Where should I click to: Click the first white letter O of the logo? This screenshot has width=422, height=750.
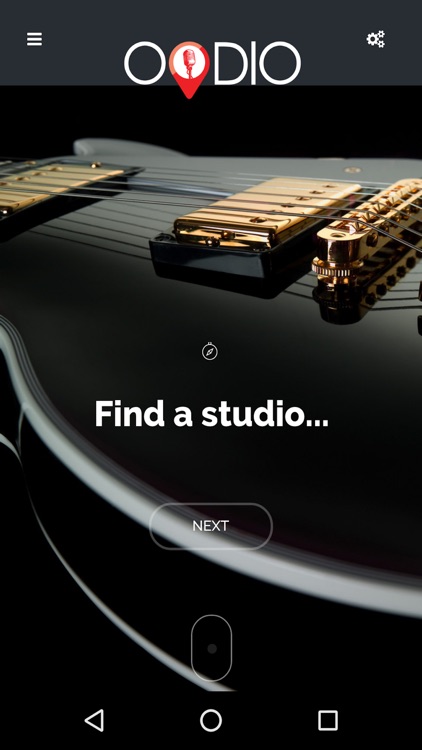pyautogui.click(x=145, y=64)
